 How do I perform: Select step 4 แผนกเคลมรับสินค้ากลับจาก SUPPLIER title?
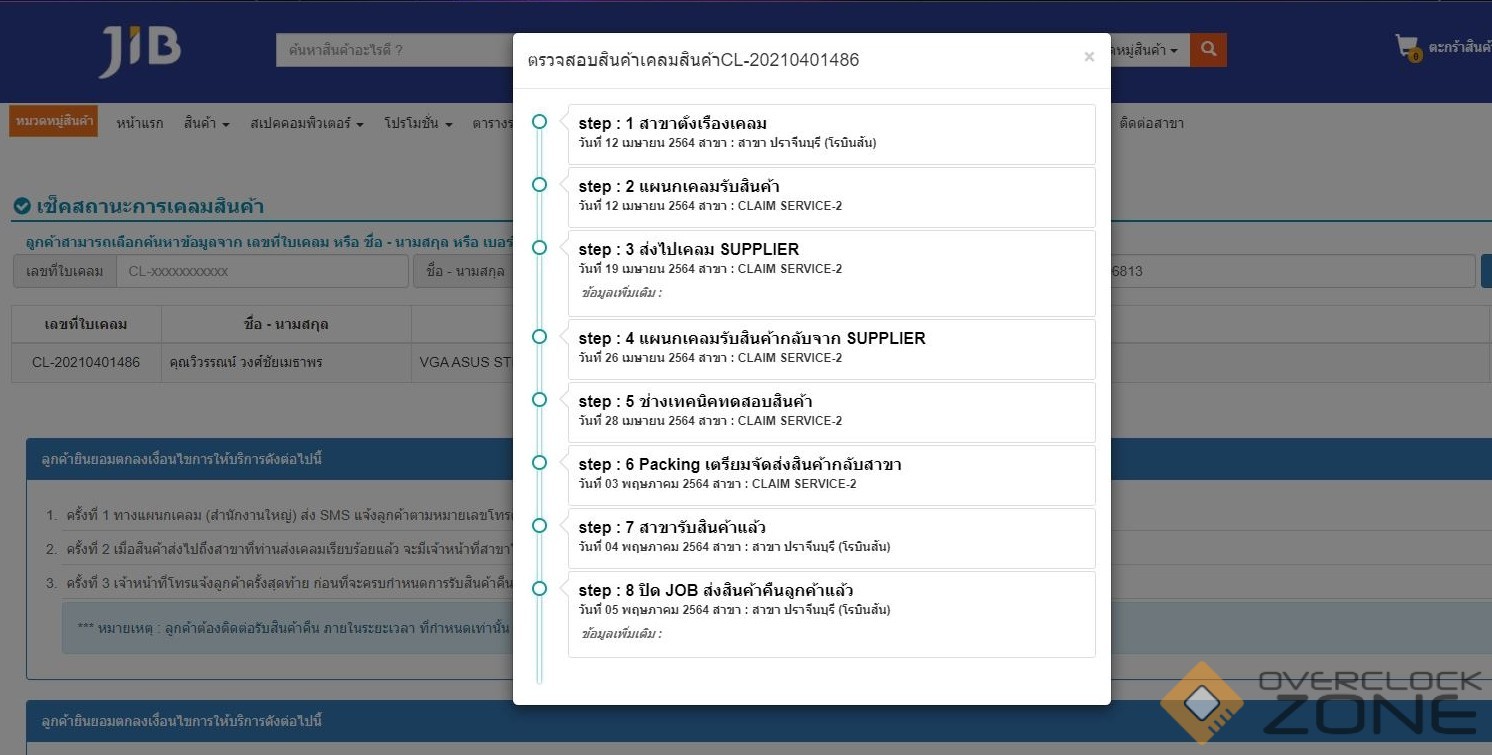(x=752, y=339)
